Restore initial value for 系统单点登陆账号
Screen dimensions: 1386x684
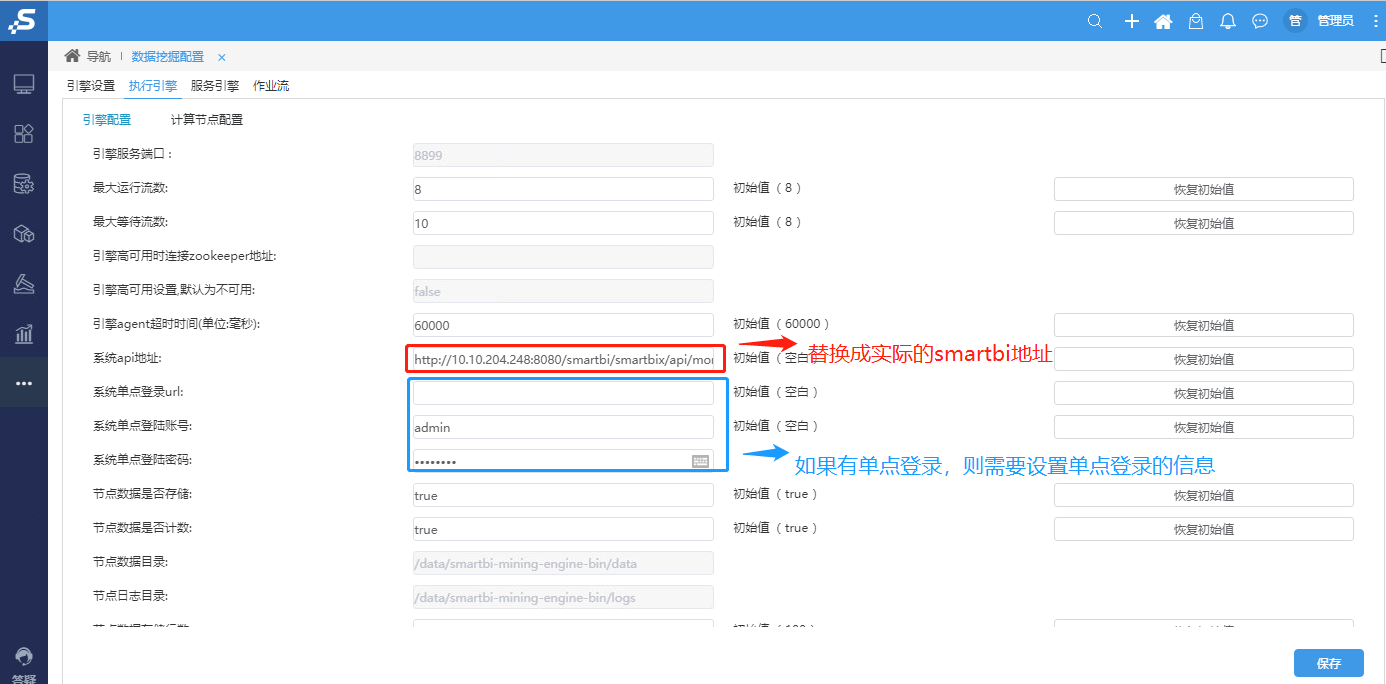coord(1204,427)
